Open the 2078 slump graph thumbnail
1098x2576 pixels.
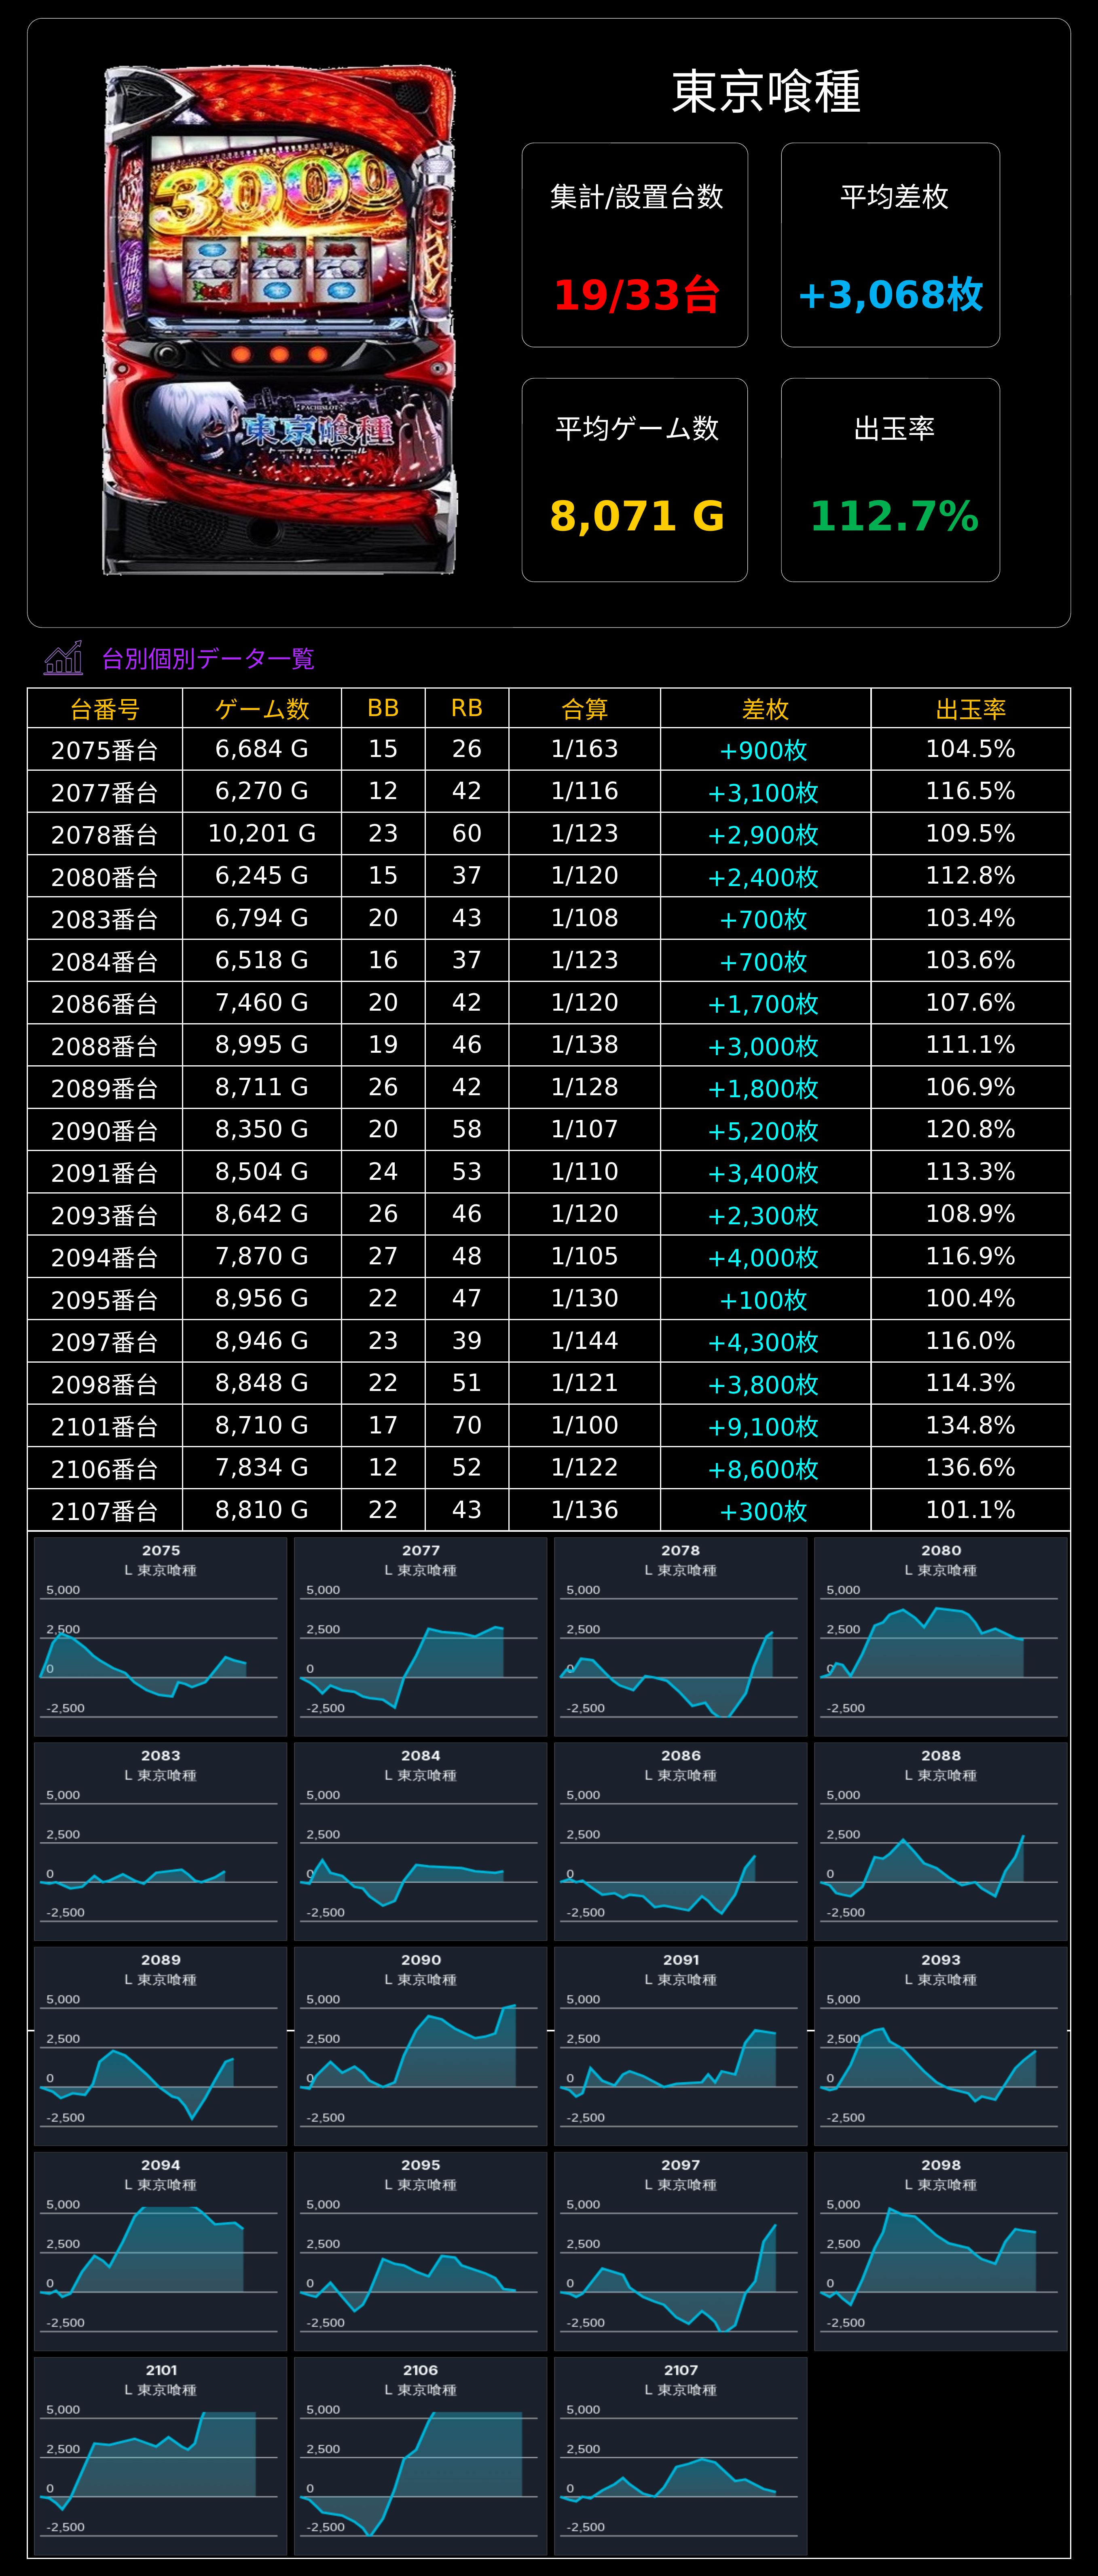click(681, 1636)
